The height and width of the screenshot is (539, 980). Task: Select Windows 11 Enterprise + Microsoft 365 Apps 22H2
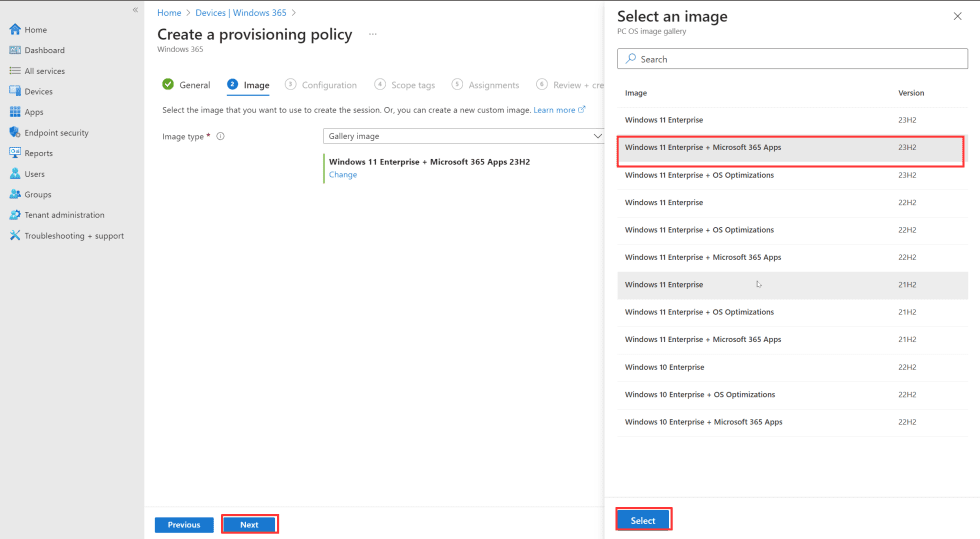(x=792, y=258)
